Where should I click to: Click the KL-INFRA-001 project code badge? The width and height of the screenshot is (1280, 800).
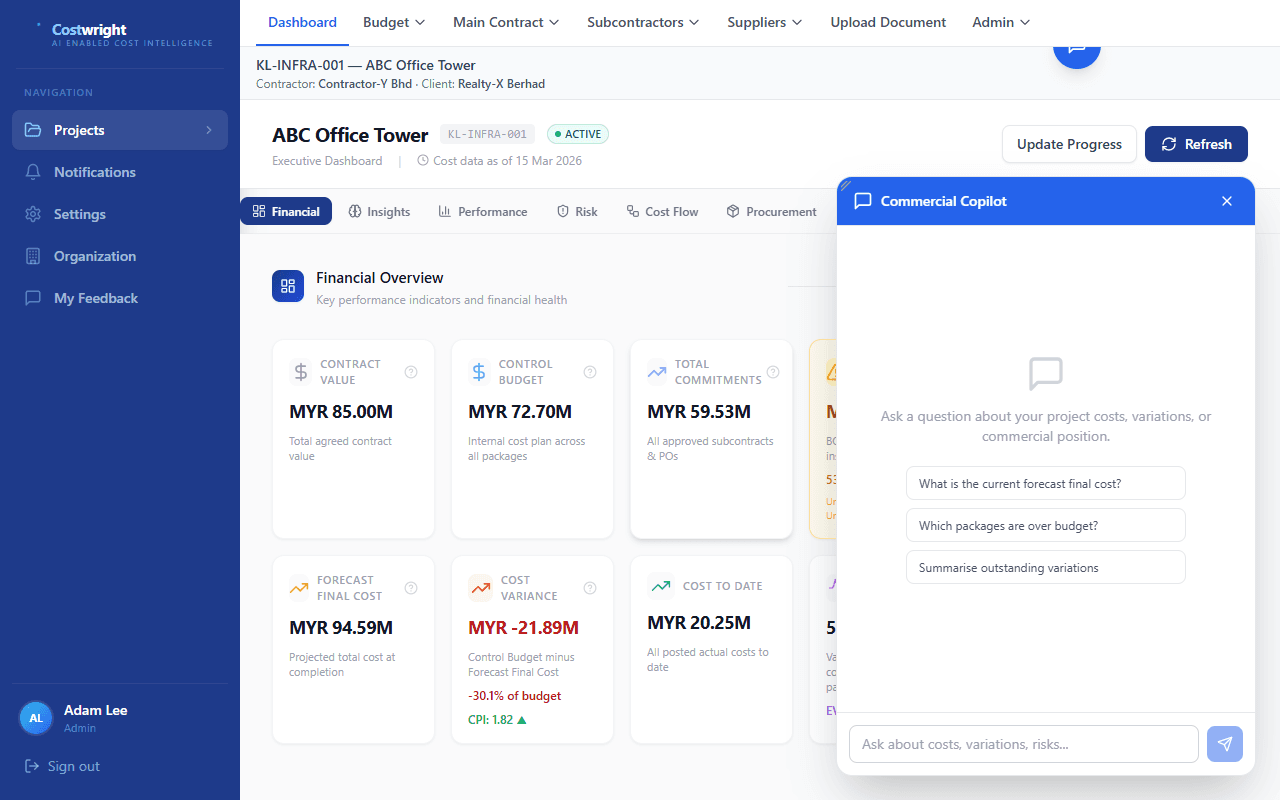487,134
